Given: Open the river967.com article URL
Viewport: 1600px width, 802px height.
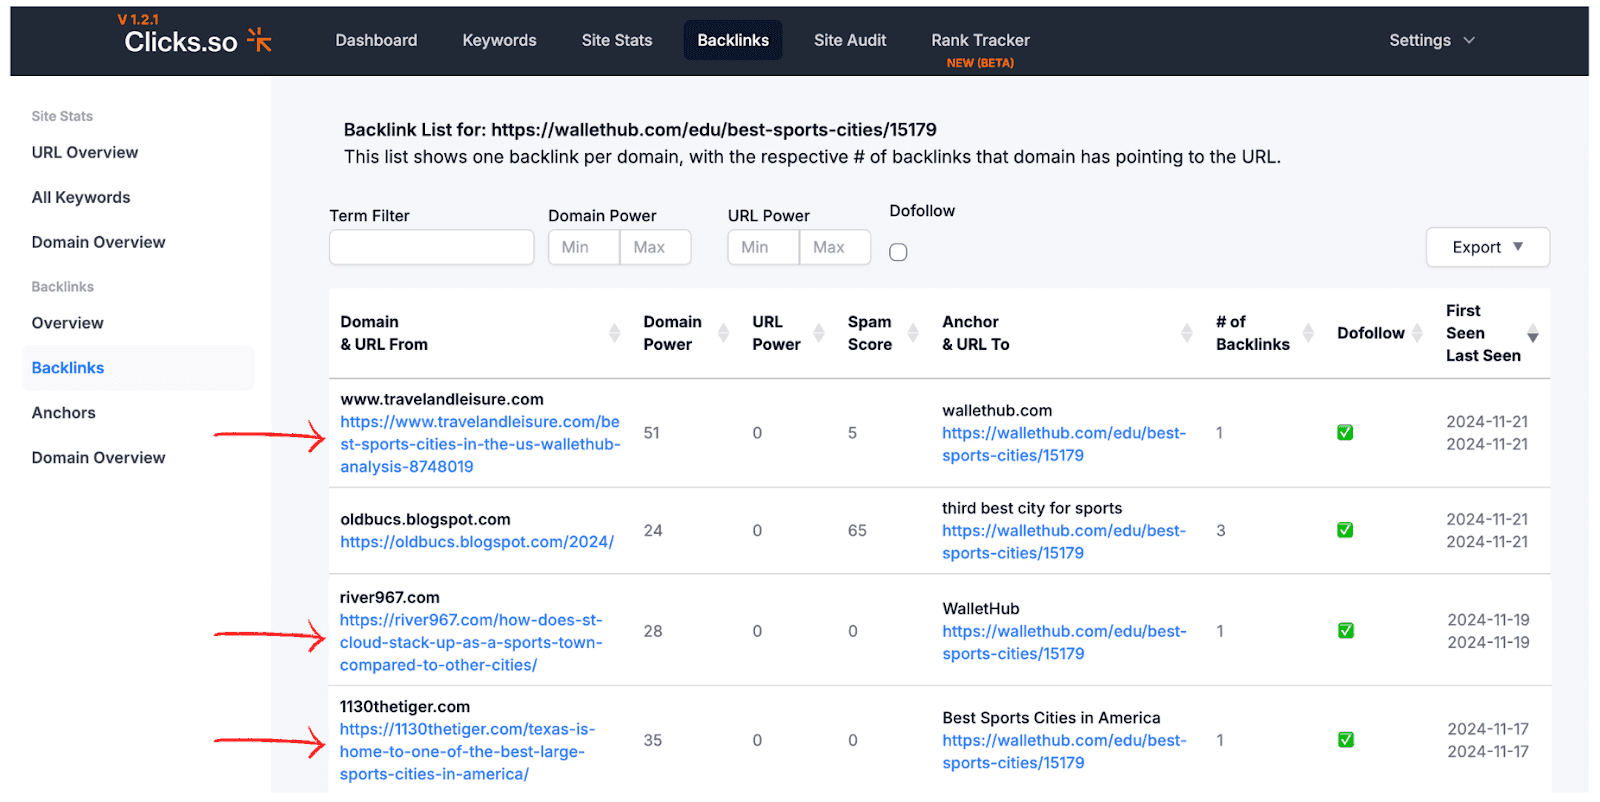Looking at the screenshot, I should [471, 643].
